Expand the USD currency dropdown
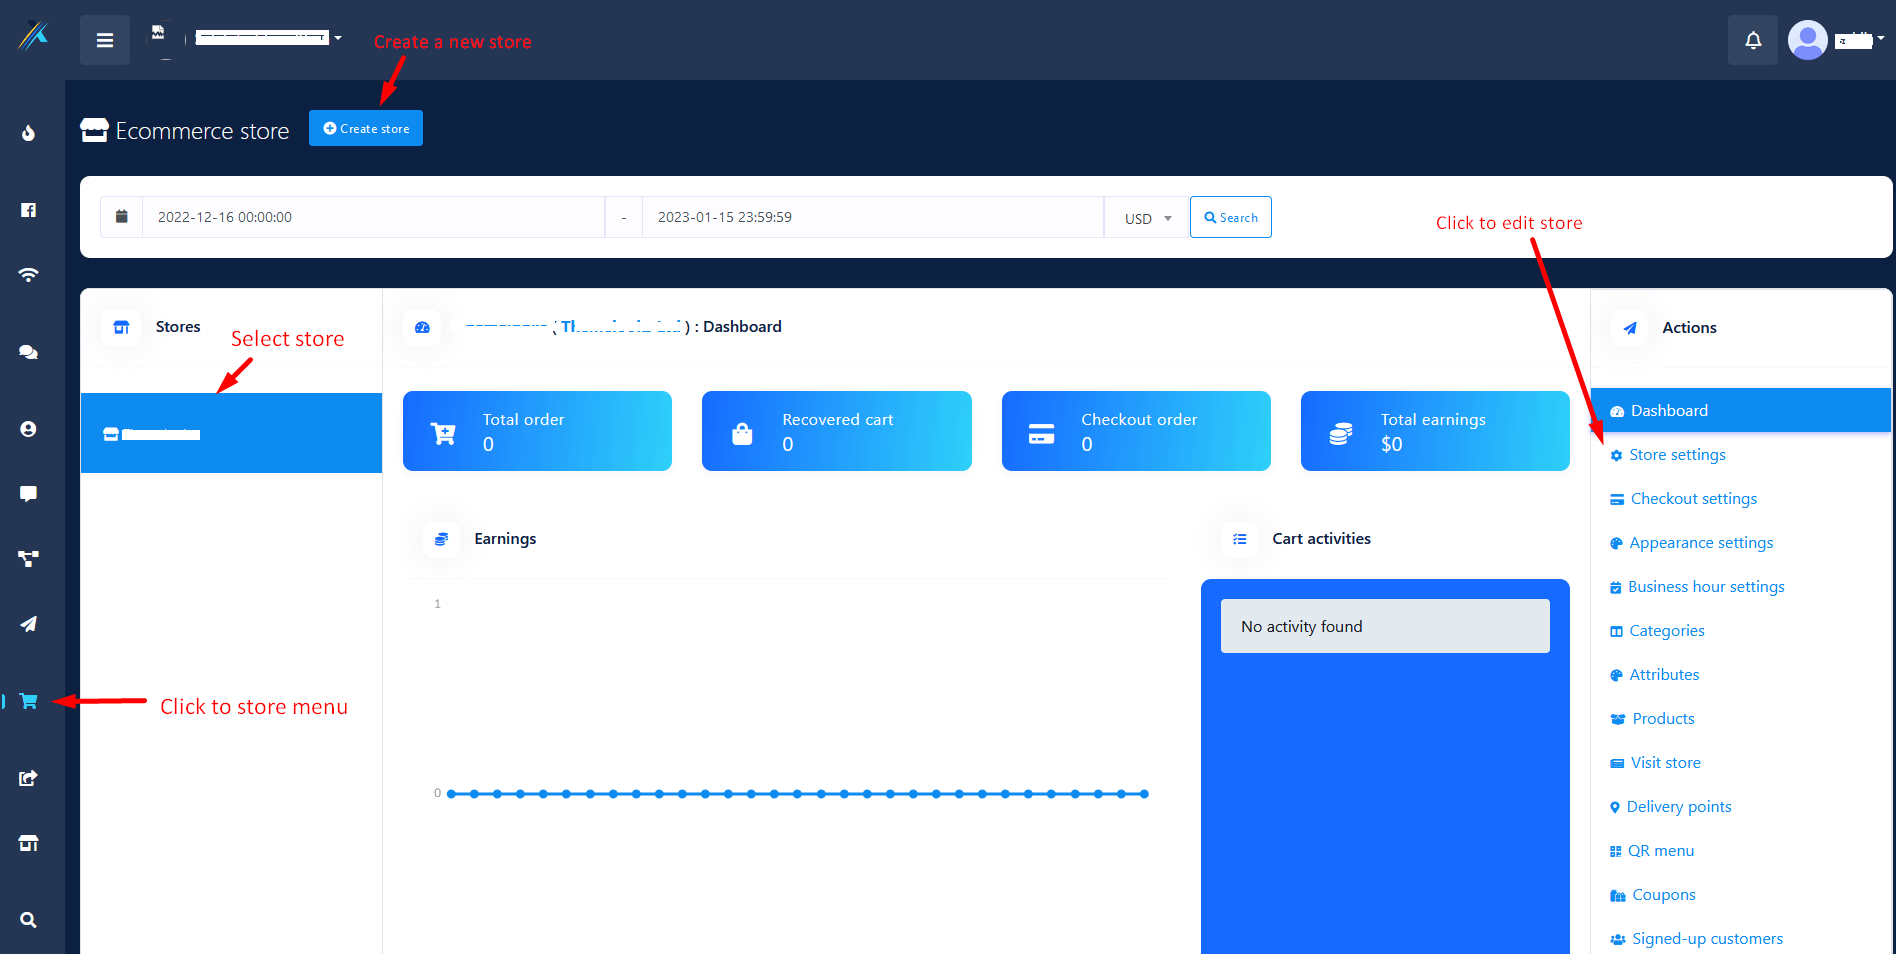The height and width of the screenshot is (954, 1896). point(1146,218)
